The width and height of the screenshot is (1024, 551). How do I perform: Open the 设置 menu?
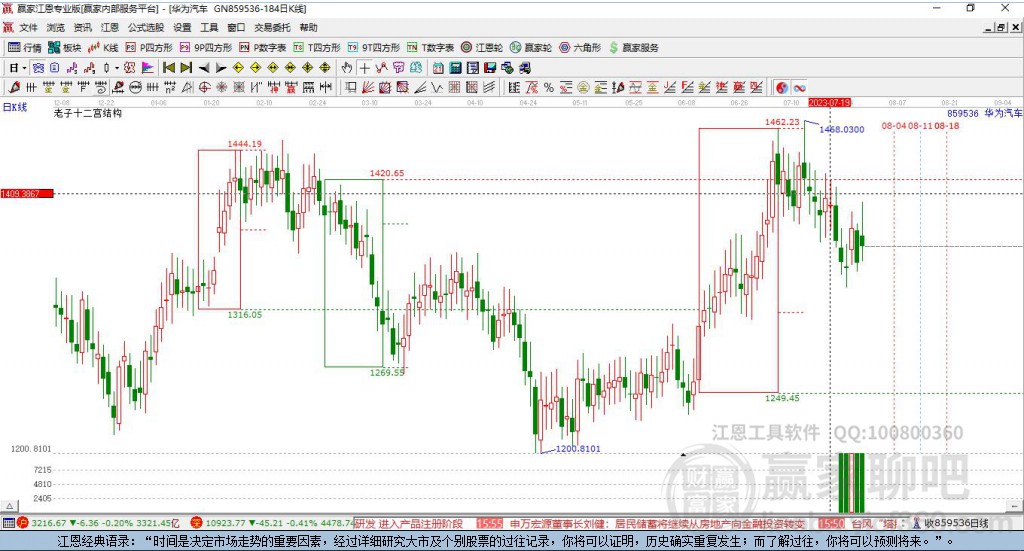(182, 27)
